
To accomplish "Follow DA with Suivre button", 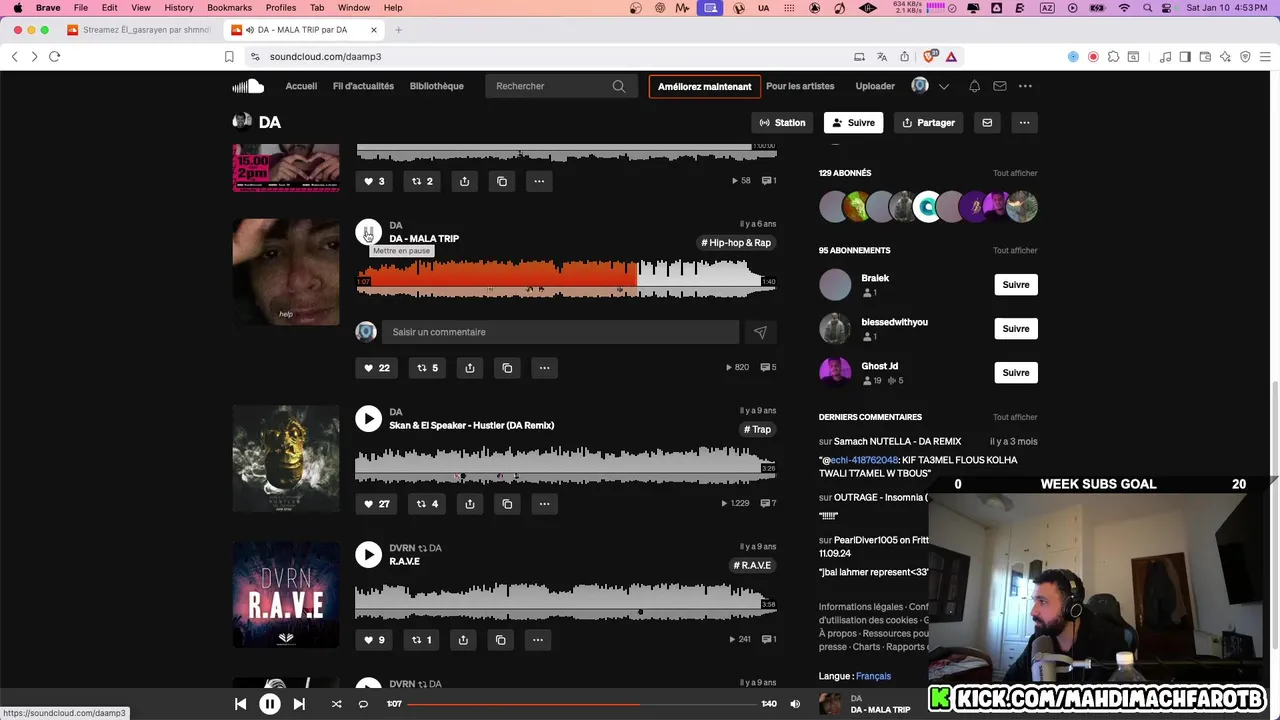I will point(853,122).
